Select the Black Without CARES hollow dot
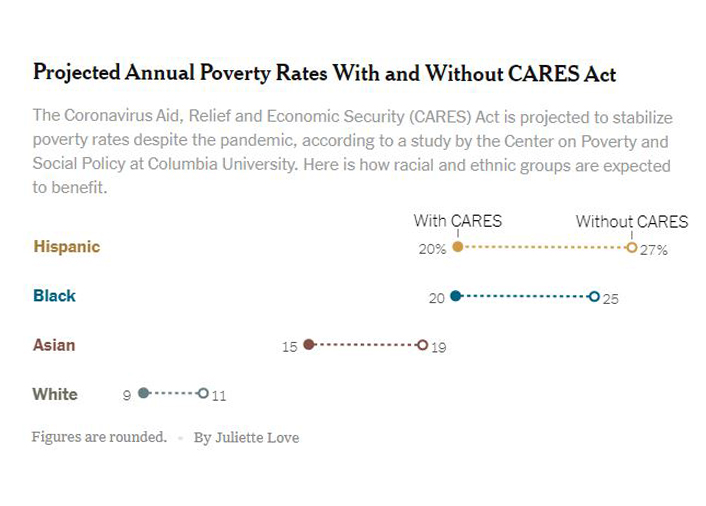The height and width of the screenshot is (506, 706). 594,296
